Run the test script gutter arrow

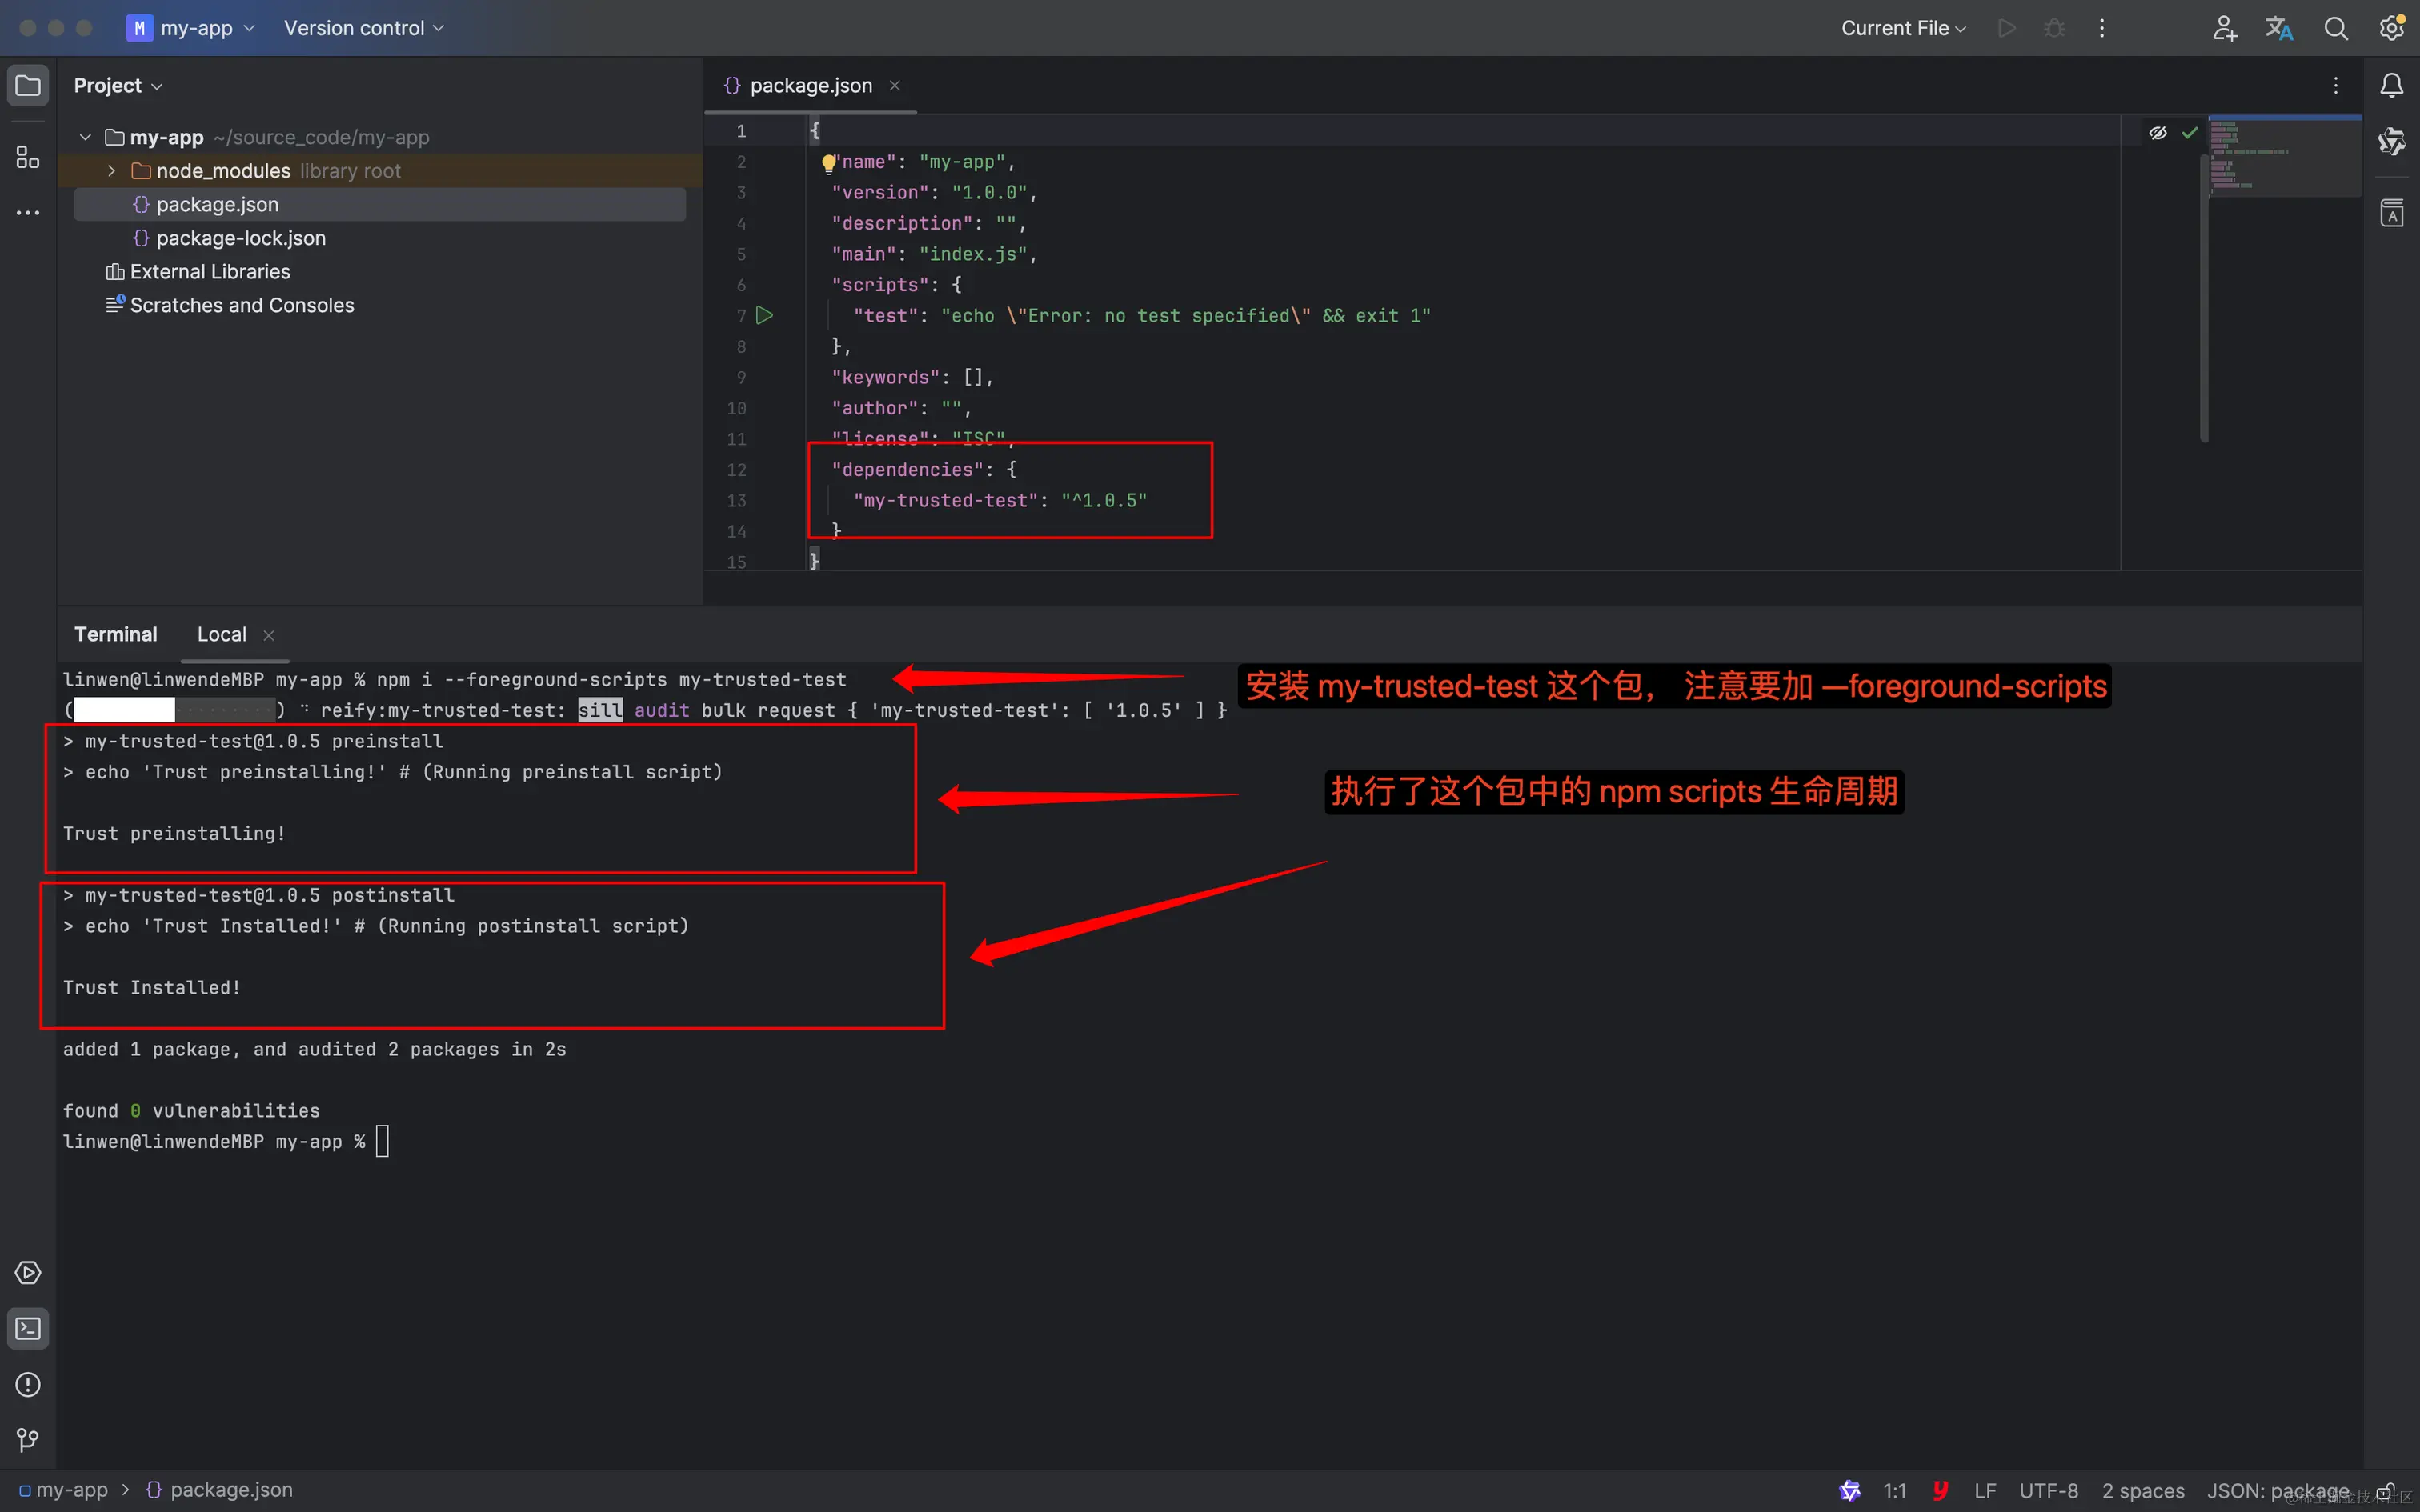(765, 316)
